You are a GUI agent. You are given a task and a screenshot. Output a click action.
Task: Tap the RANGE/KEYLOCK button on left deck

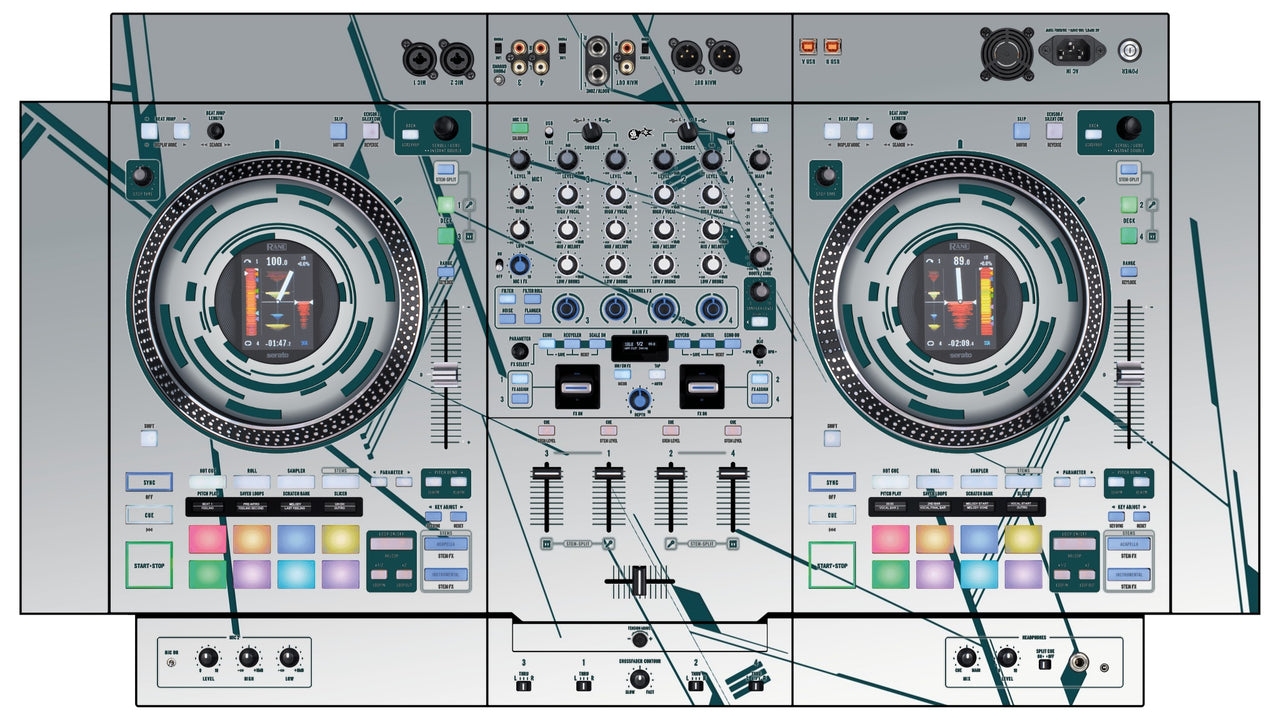pos(445,271)
